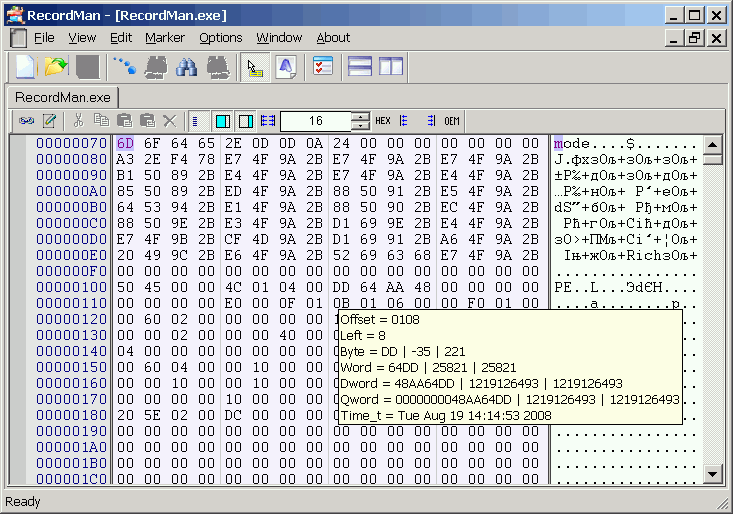
Task: Click byte 50 at start of row 00000100
Action: pos(125,287)
